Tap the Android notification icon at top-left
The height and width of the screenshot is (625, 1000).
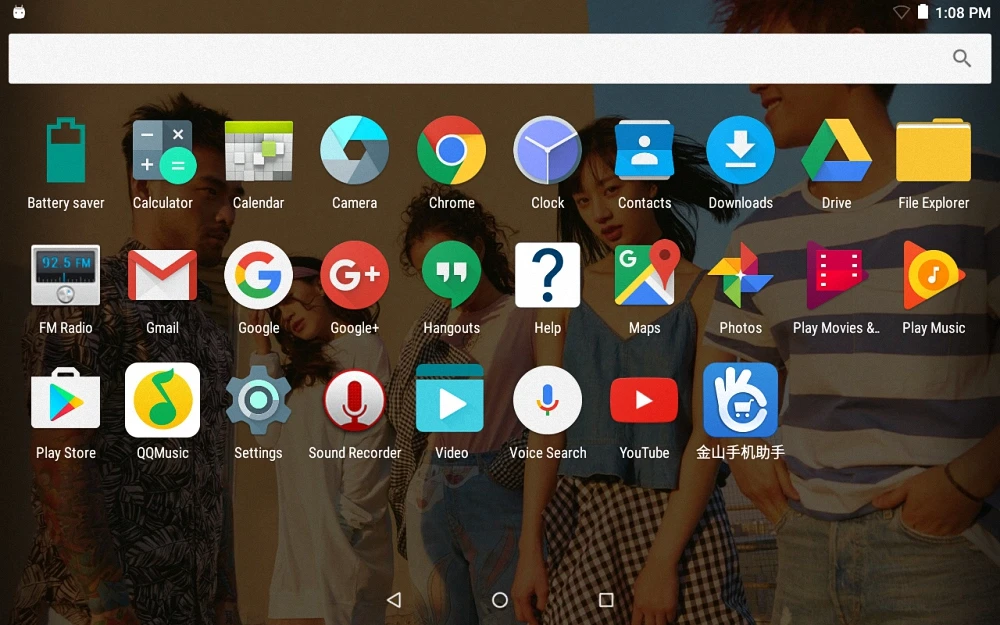click(x=19, y=11)
